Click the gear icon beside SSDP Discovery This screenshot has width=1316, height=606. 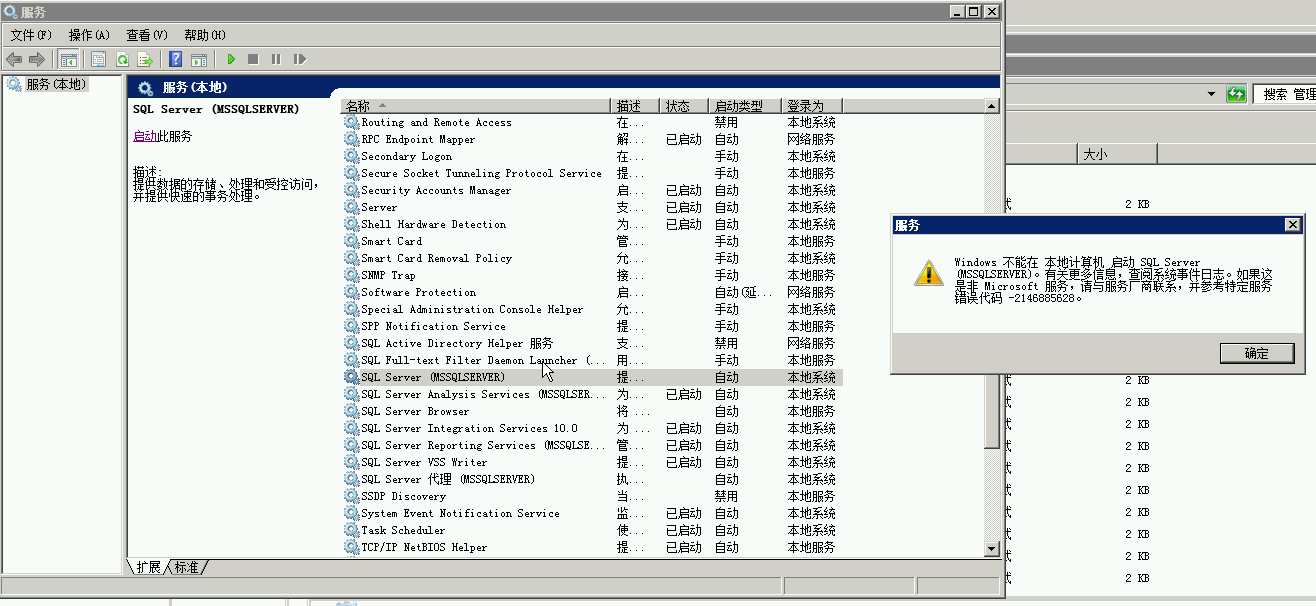coord(351,496)
